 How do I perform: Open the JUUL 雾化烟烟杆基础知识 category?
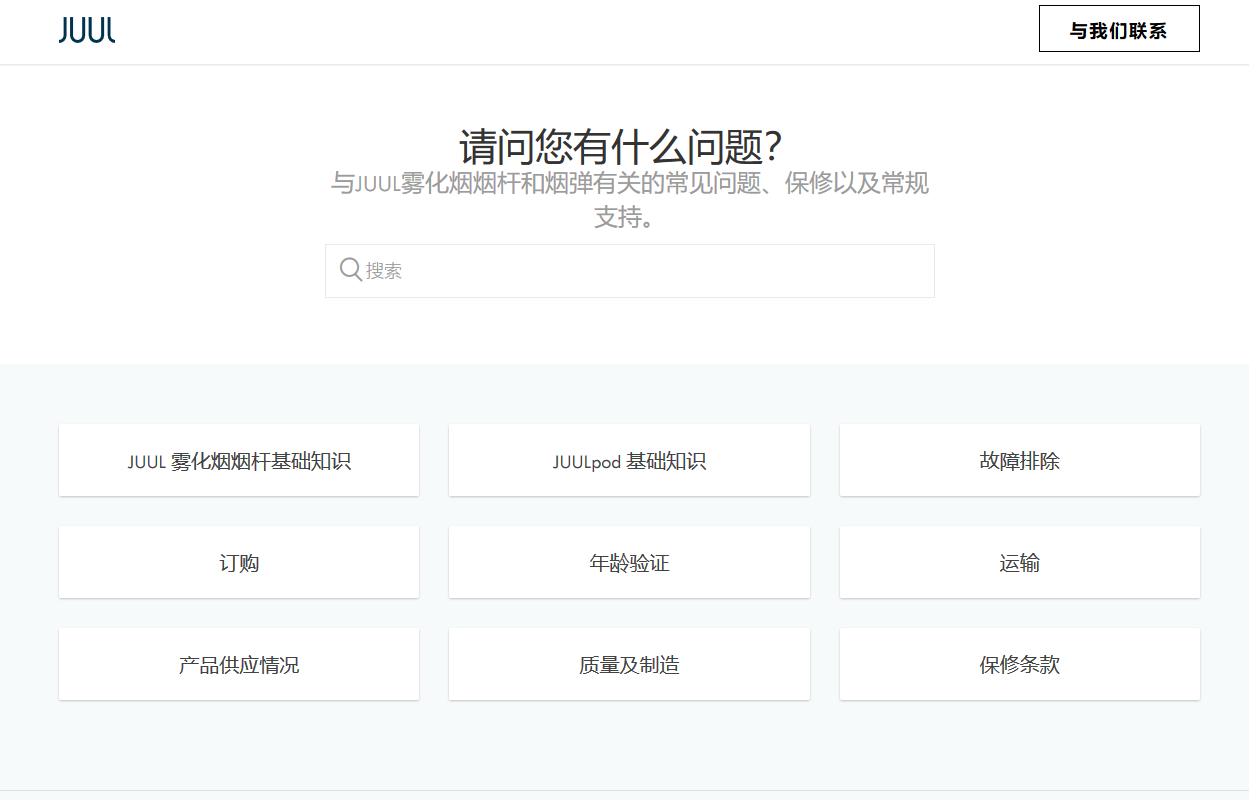[239, 460]
